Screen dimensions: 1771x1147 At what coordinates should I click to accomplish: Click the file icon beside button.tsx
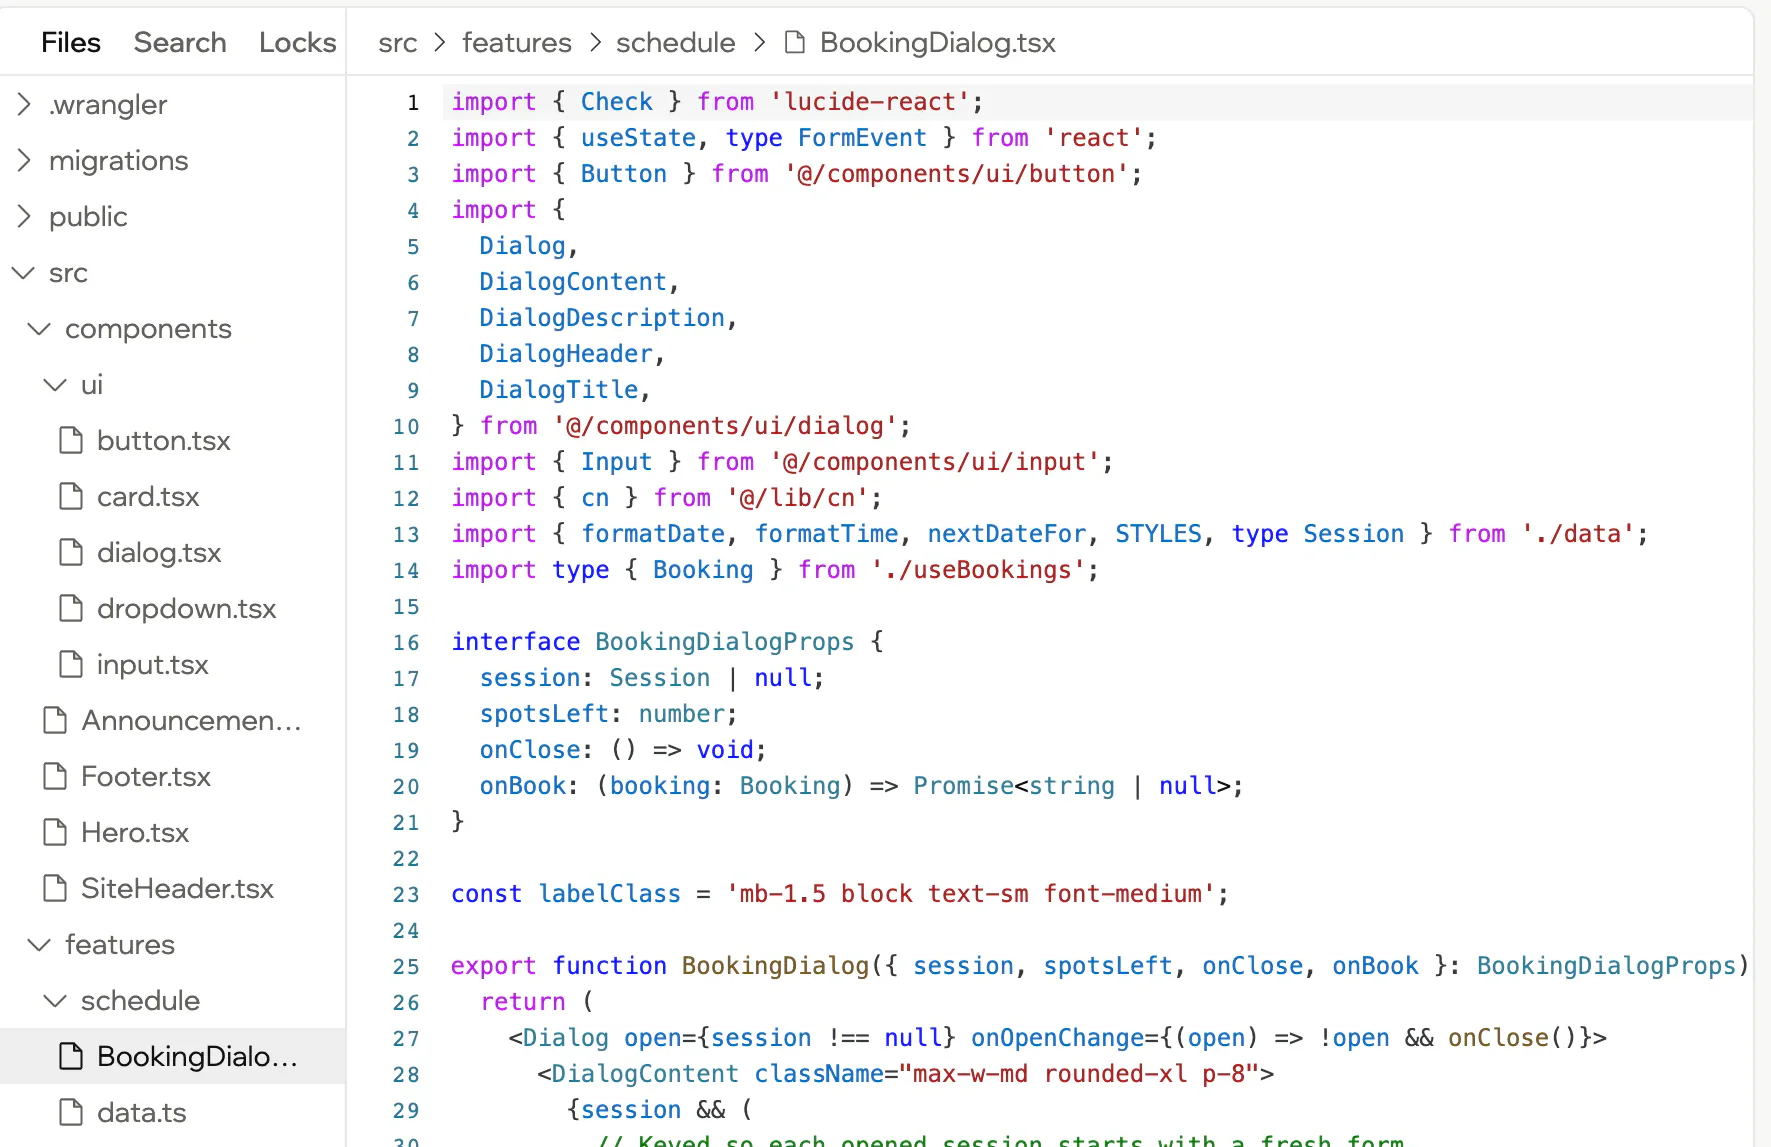[x=71, y=440]
